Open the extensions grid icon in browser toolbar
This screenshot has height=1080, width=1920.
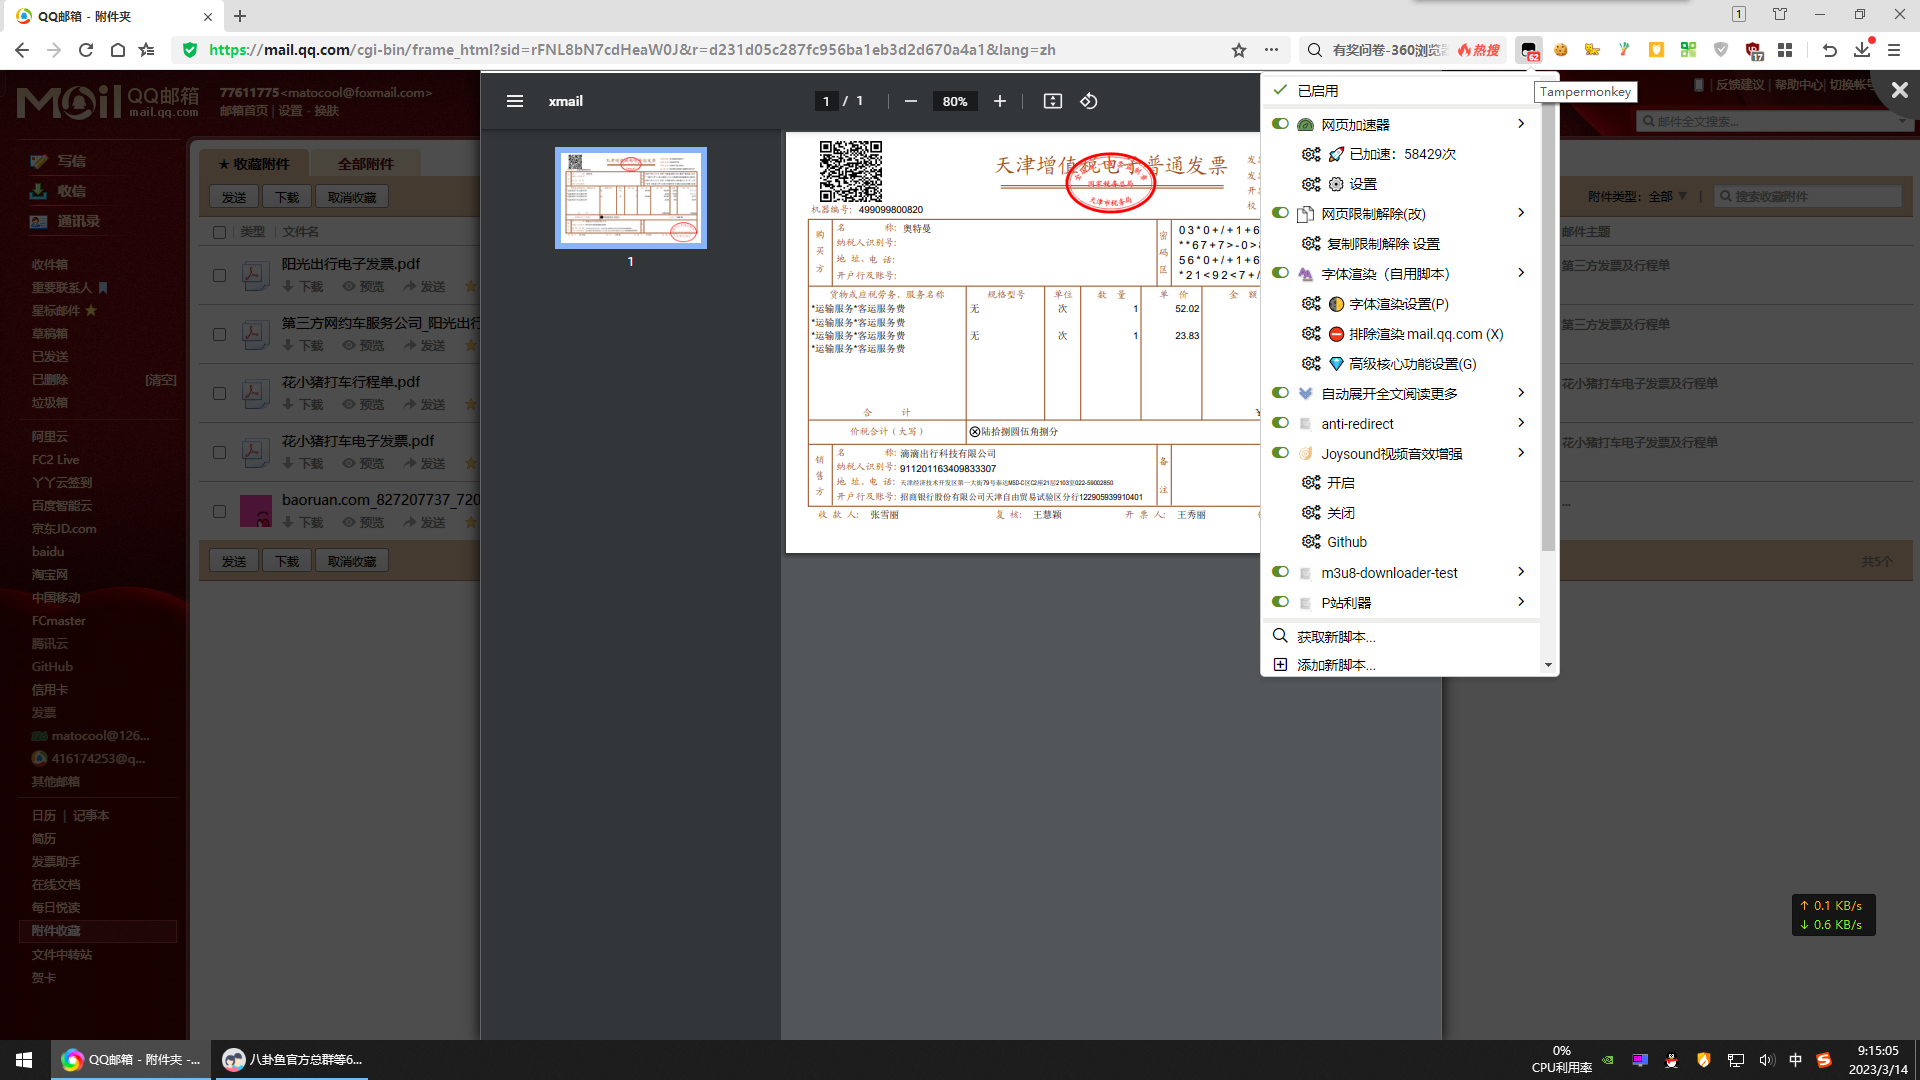coord(1785,50)
